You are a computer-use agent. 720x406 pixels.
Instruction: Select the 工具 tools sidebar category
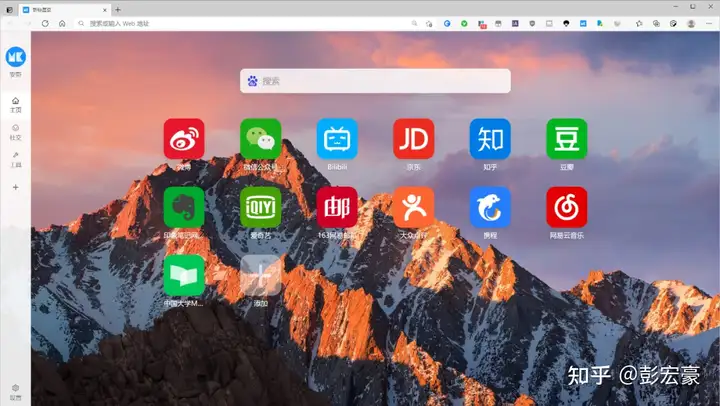coord(16,160)
